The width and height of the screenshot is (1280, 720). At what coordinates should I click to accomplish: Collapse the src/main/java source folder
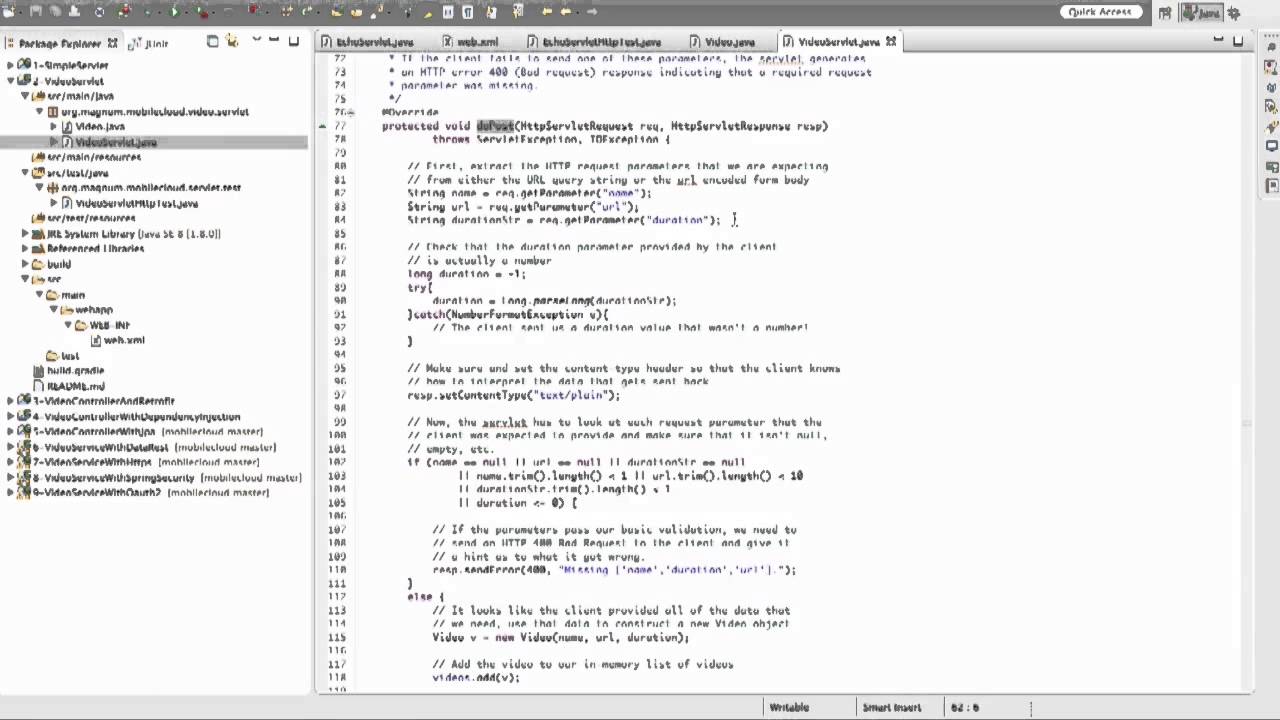(x=25, y=96)
